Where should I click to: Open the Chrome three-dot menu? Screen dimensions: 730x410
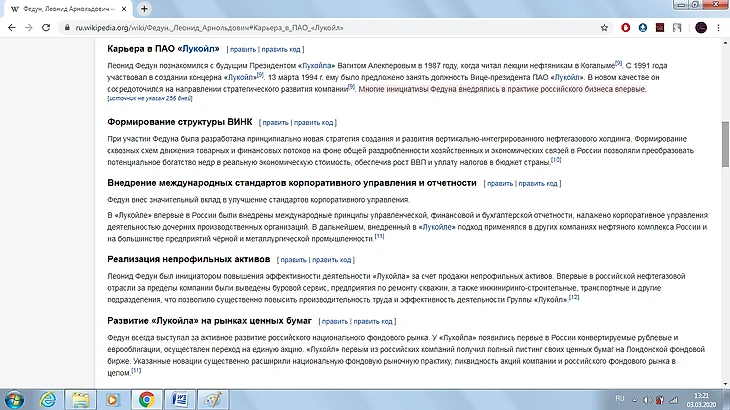[x=720, y=27]
